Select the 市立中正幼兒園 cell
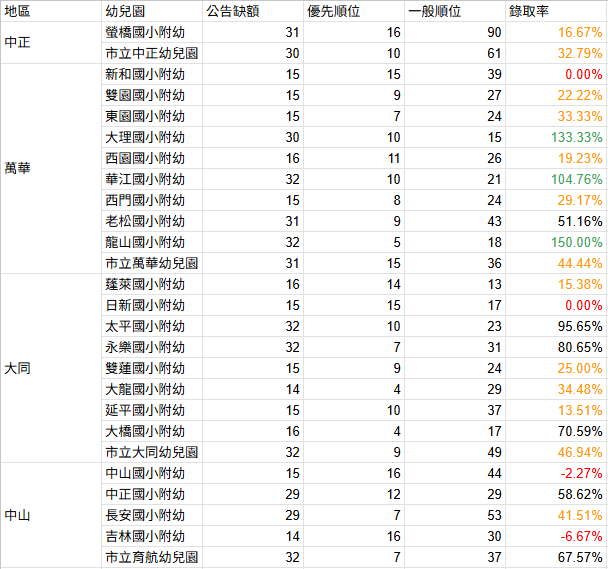Viewport: 608px width, 569px height. (152, 53)
